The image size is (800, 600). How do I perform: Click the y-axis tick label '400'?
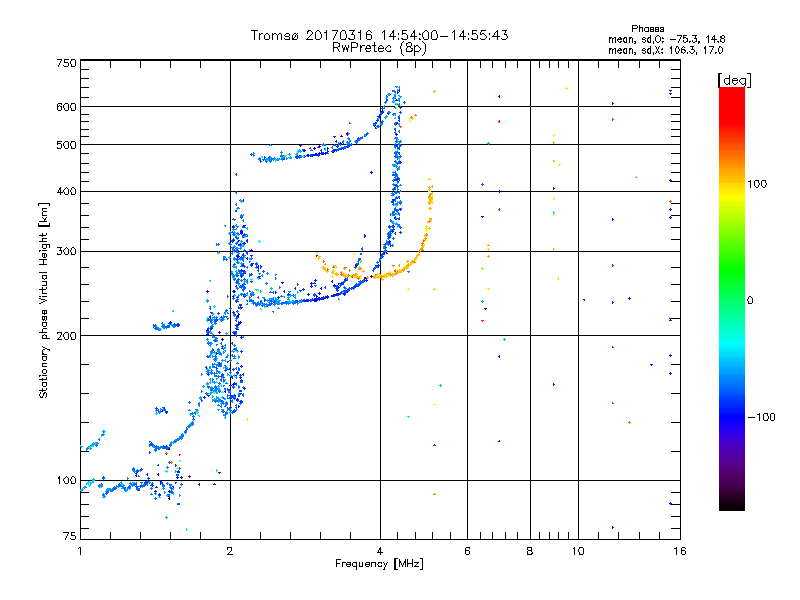pos(66,192)
